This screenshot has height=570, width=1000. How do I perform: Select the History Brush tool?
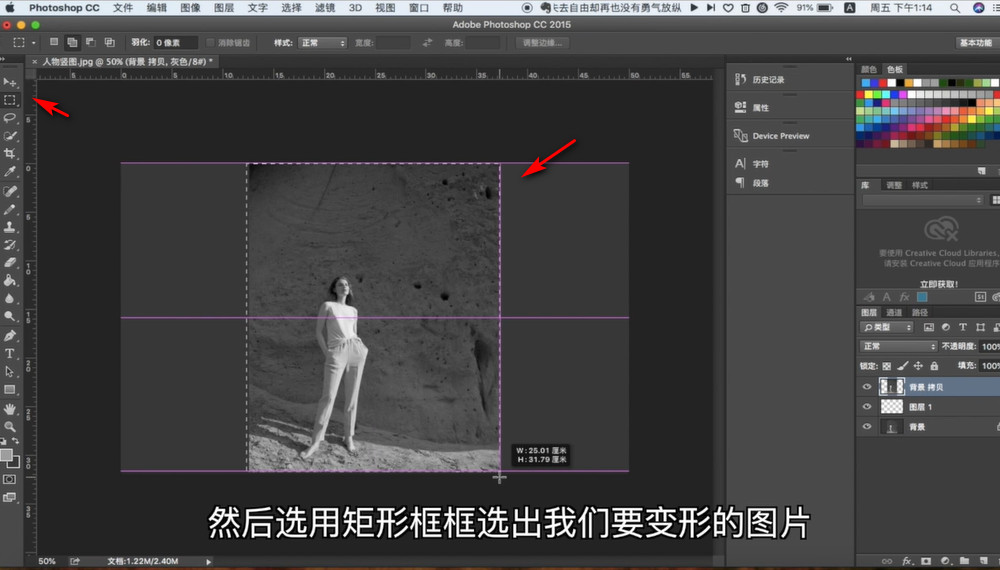tap(10, 245)
